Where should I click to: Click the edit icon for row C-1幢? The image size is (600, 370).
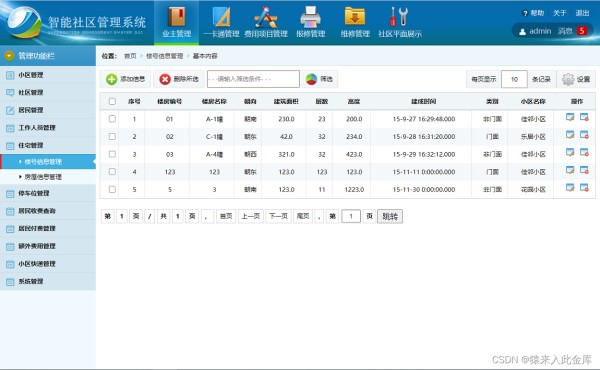coord(570,135)
